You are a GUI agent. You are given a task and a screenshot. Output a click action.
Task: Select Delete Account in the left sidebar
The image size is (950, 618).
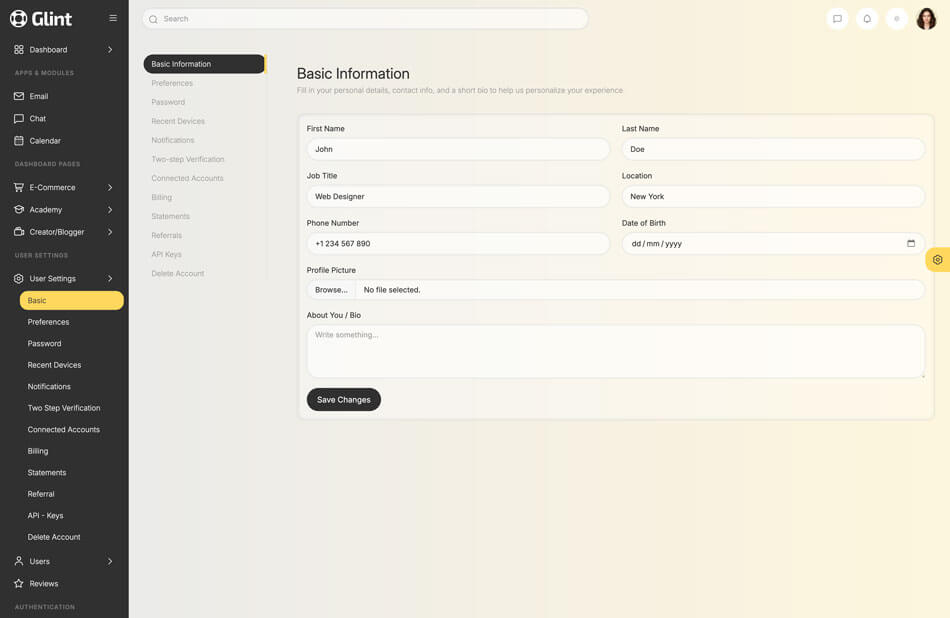(x=54, y=537)
